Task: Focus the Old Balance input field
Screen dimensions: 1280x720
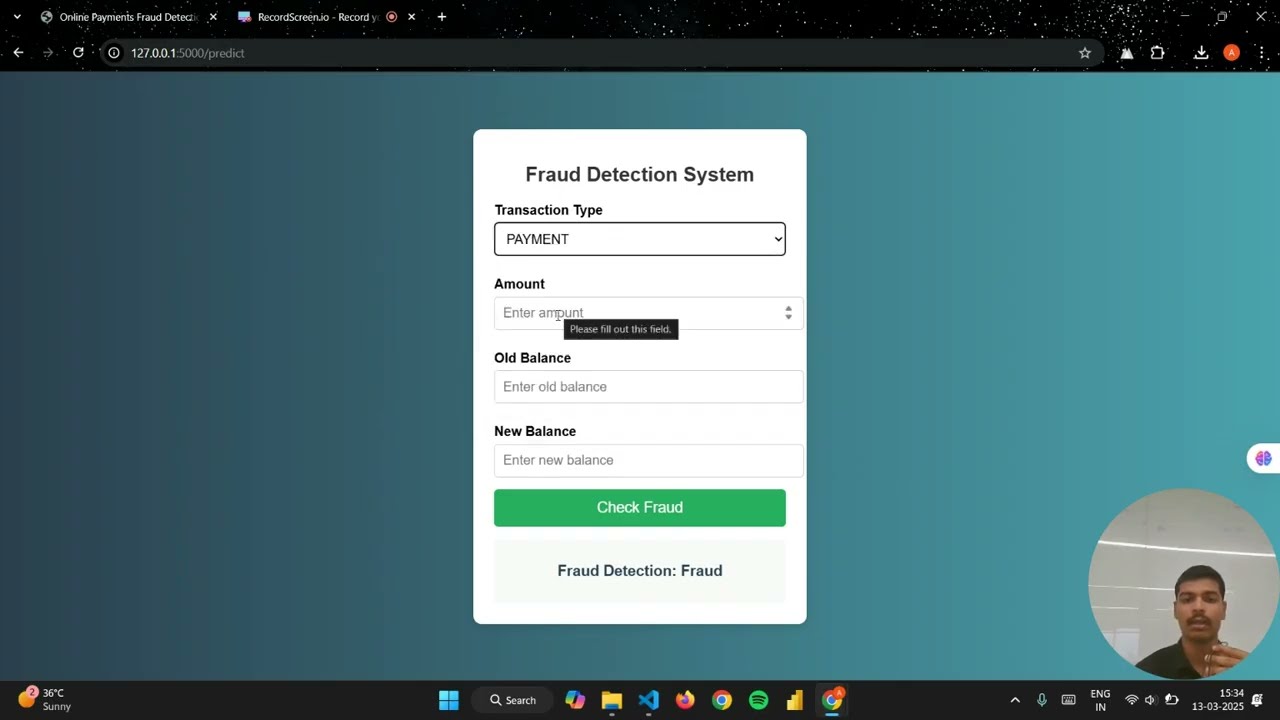Action: pyautogui.click(x=648, y=387)
